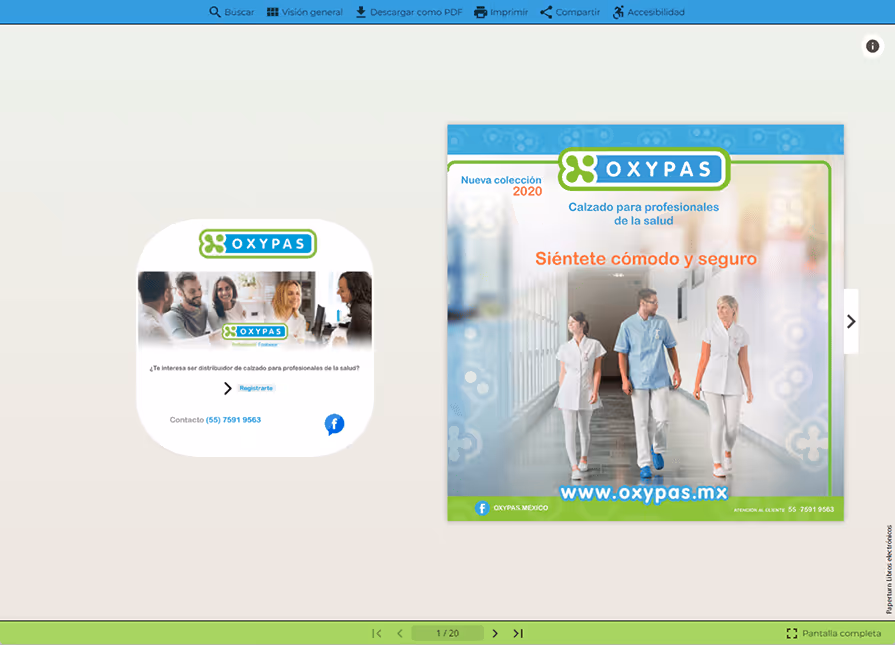Screen dimensions: 895x645
Task: Select the Imprimir print option
Action: pos(501,12)
